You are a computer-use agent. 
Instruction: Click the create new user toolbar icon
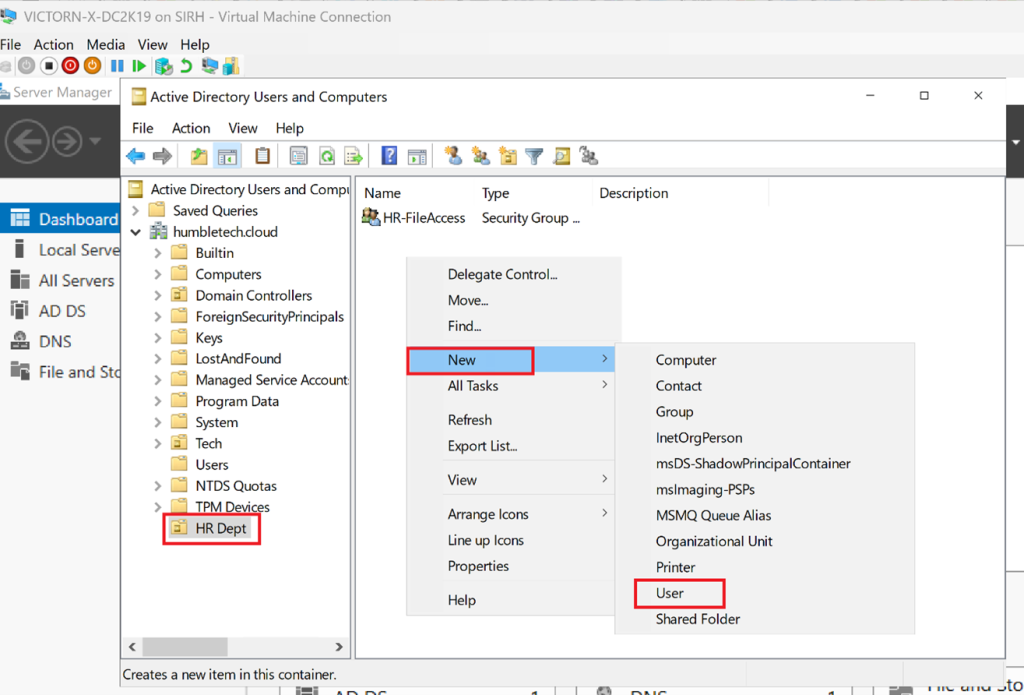454,156
